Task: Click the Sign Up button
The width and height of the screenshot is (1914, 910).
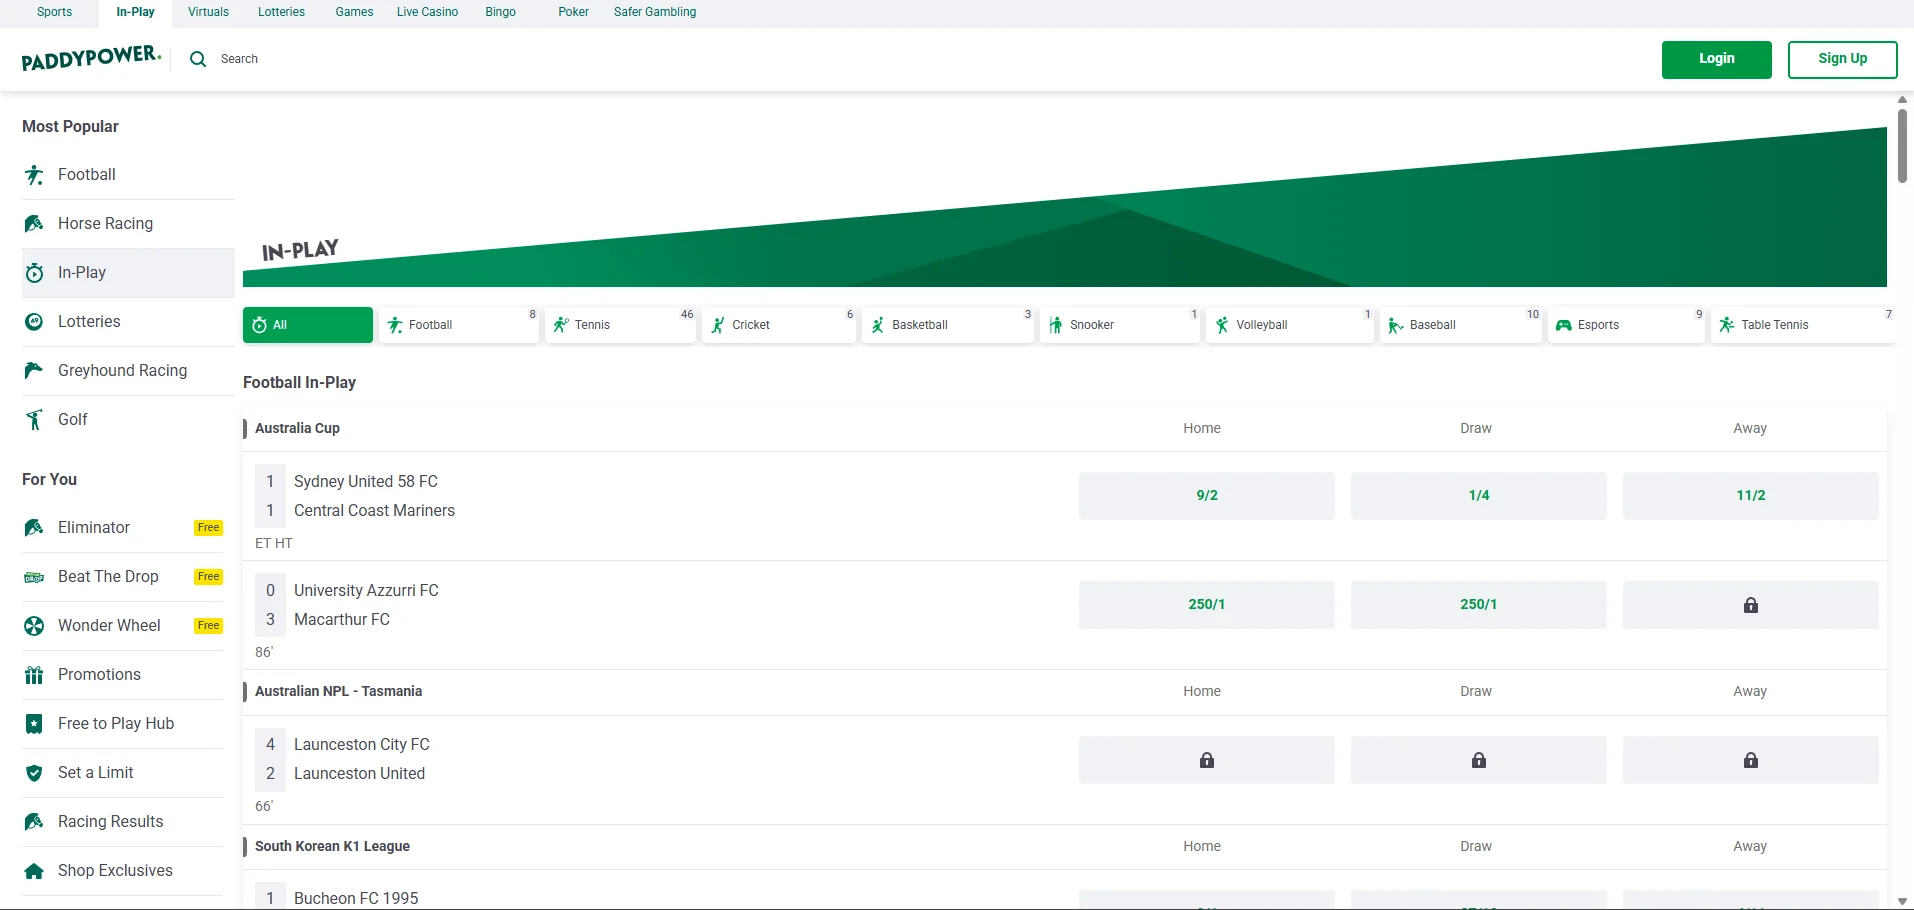Action: [x=1842, y=59]
